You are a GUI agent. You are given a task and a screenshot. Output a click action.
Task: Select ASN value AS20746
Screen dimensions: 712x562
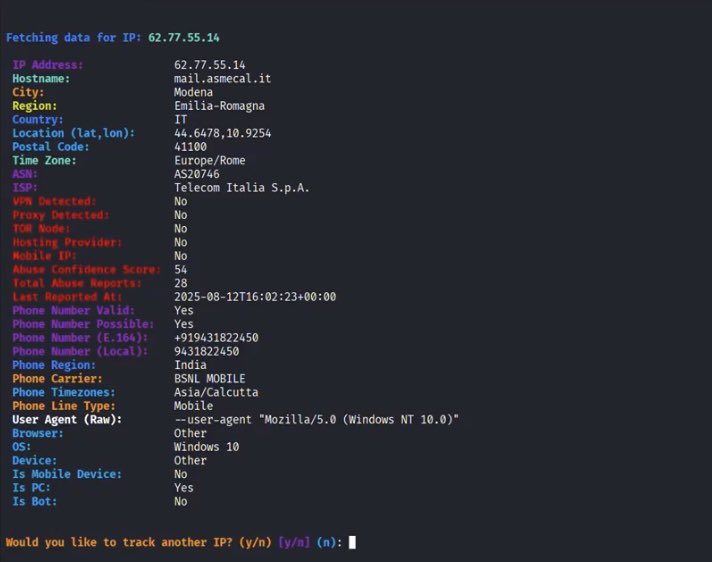point(197,174)
